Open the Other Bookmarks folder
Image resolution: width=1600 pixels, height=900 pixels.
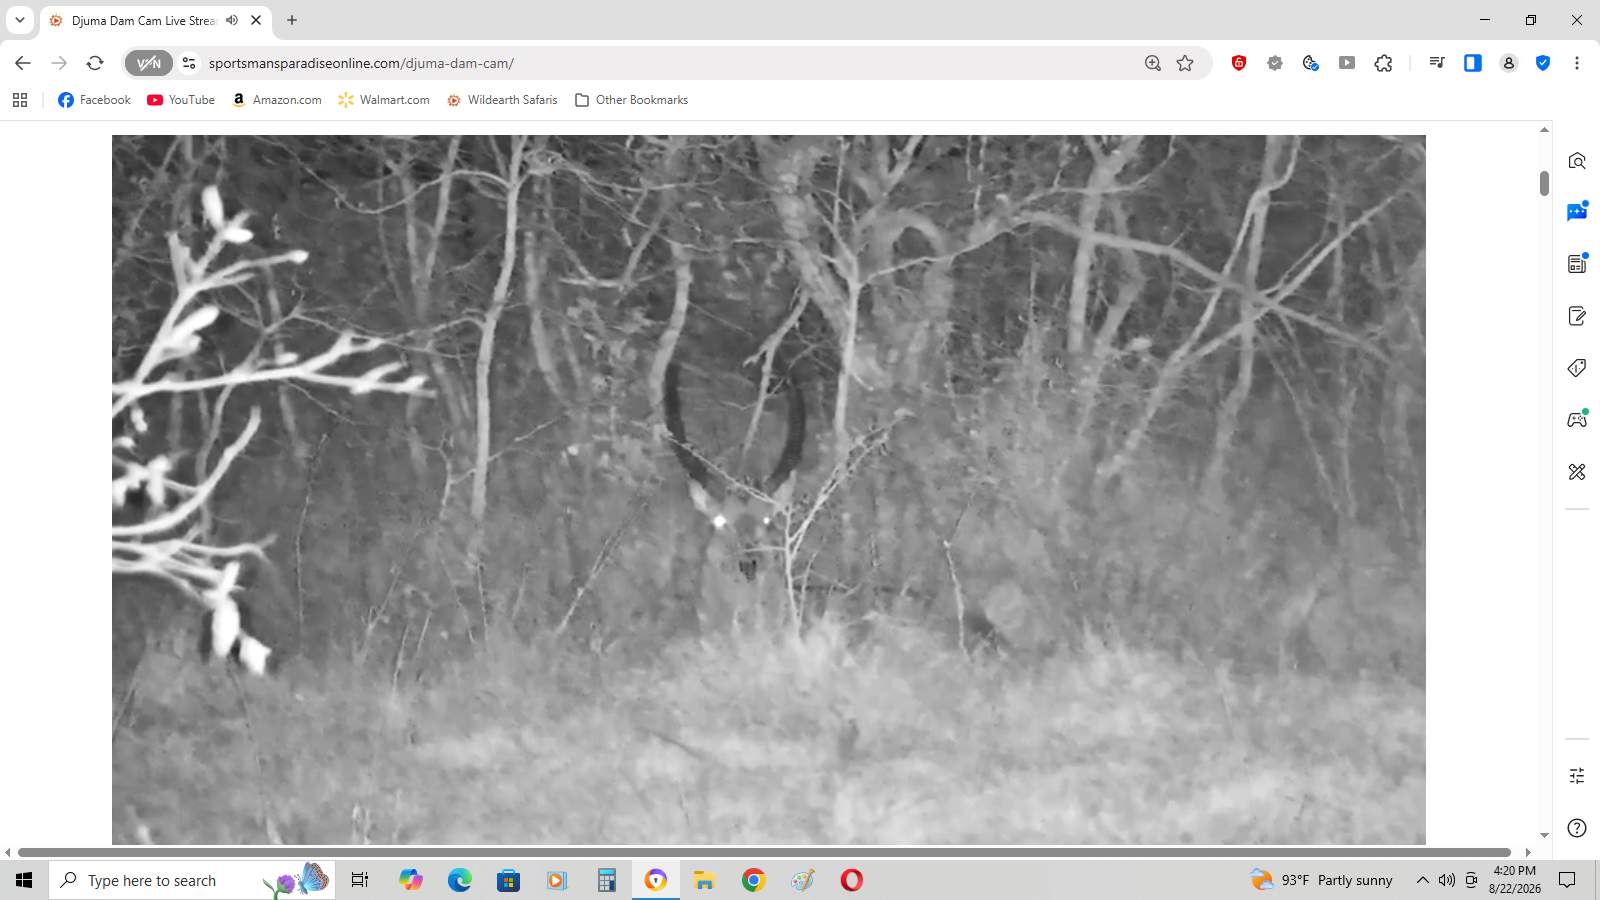(x=631, y=100)
